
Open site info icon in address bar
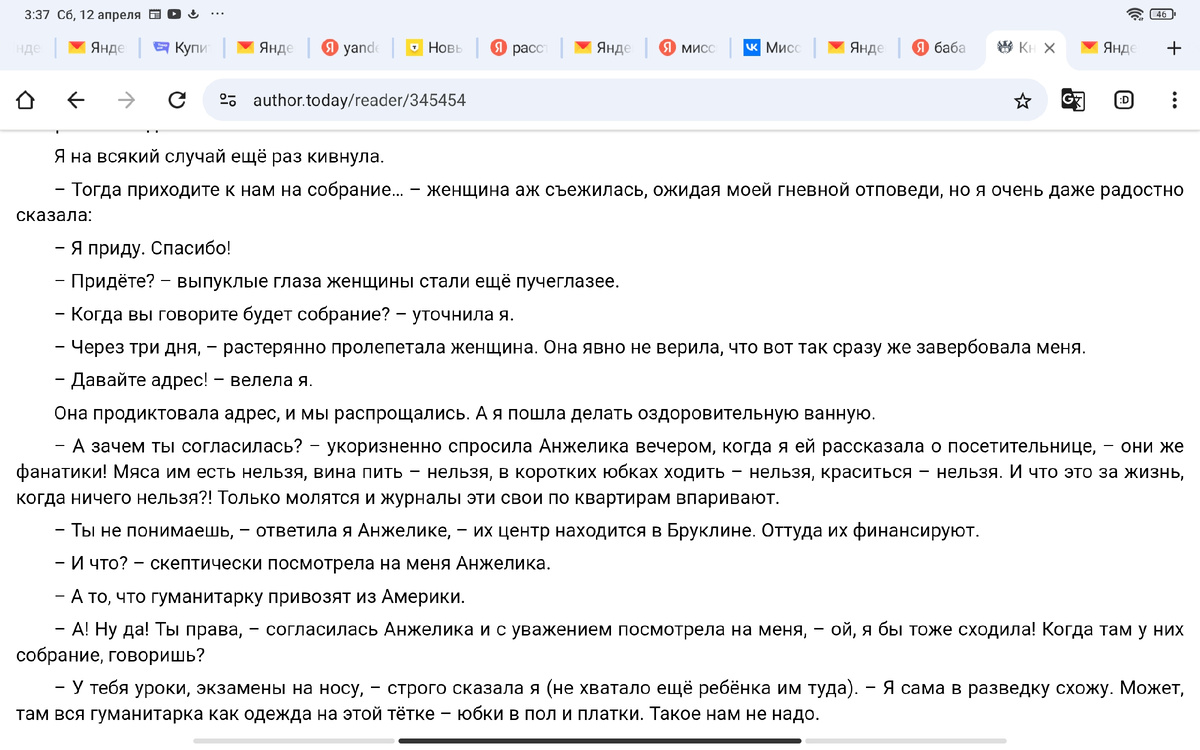(x=228, y=100)
